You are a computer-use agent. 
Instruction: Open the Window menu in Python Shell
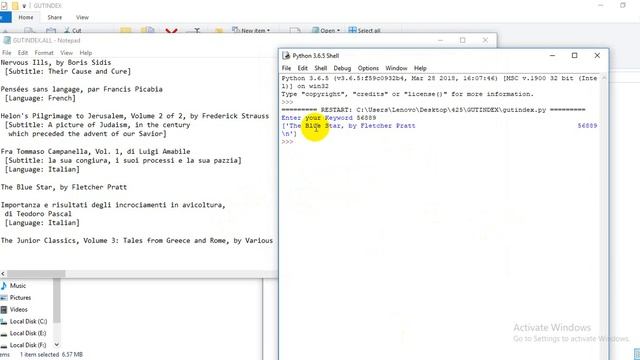(396, 68)
